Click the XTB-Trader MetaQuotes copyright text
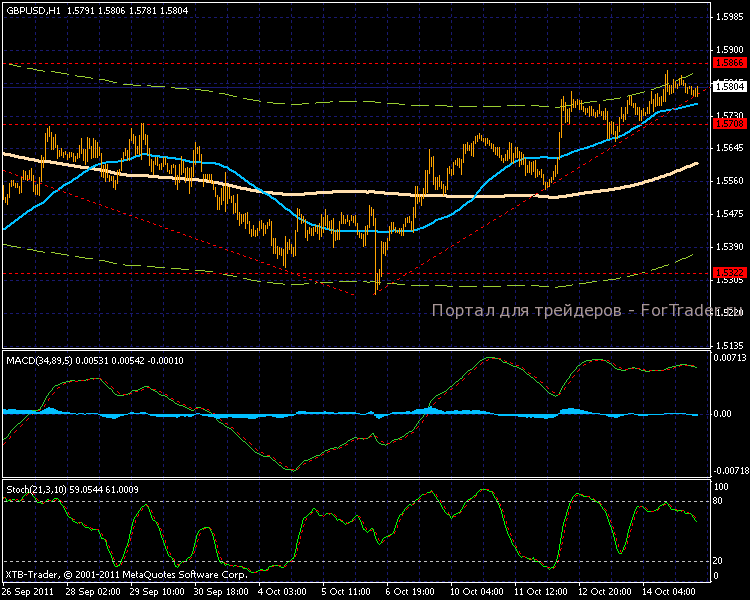750x600 pixels. click(126, 575)
